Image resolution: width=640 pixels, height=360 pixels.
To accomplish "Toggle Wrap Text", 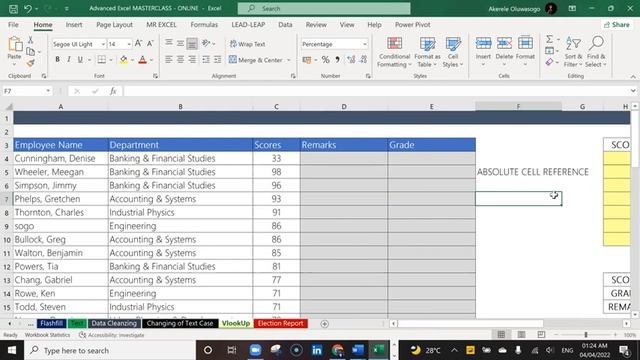I will (247, 44).
